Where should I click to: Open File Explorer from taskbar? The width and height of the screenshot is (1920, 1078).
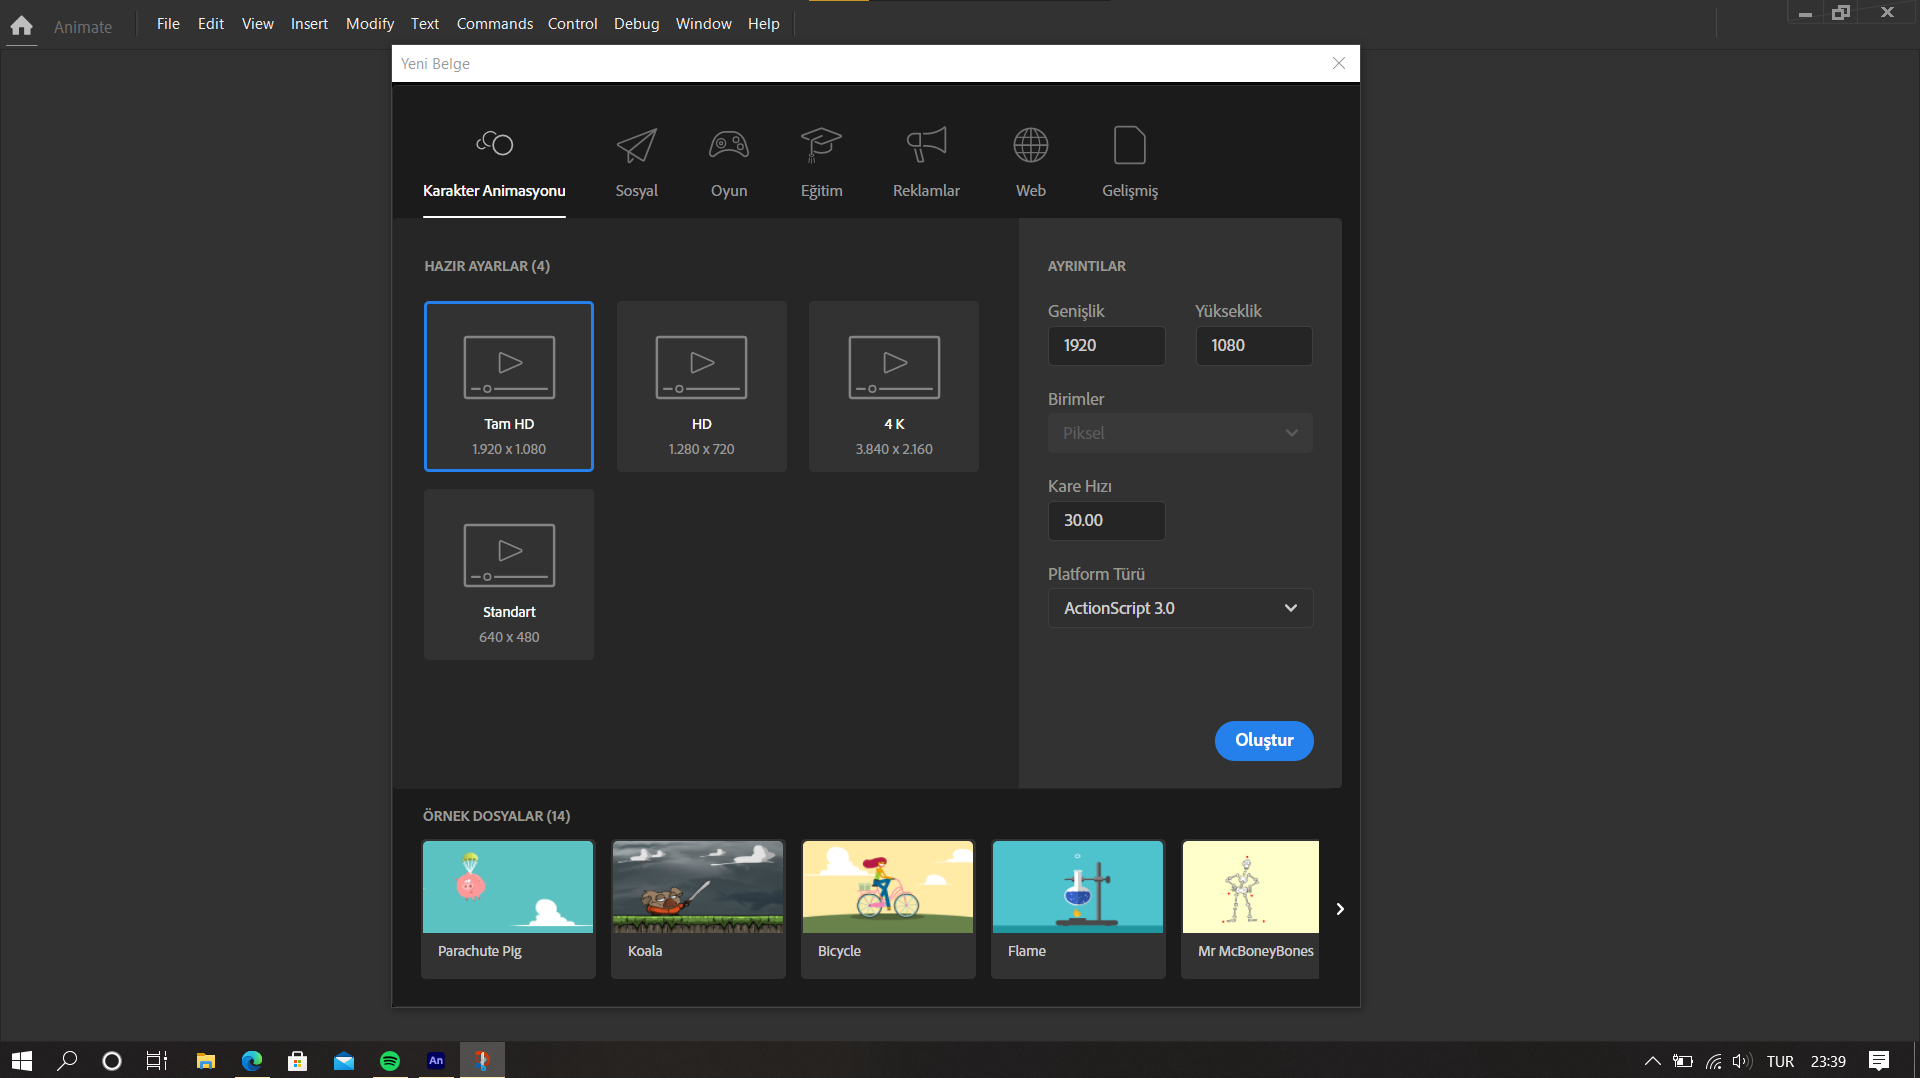(x=206, y=1061)
